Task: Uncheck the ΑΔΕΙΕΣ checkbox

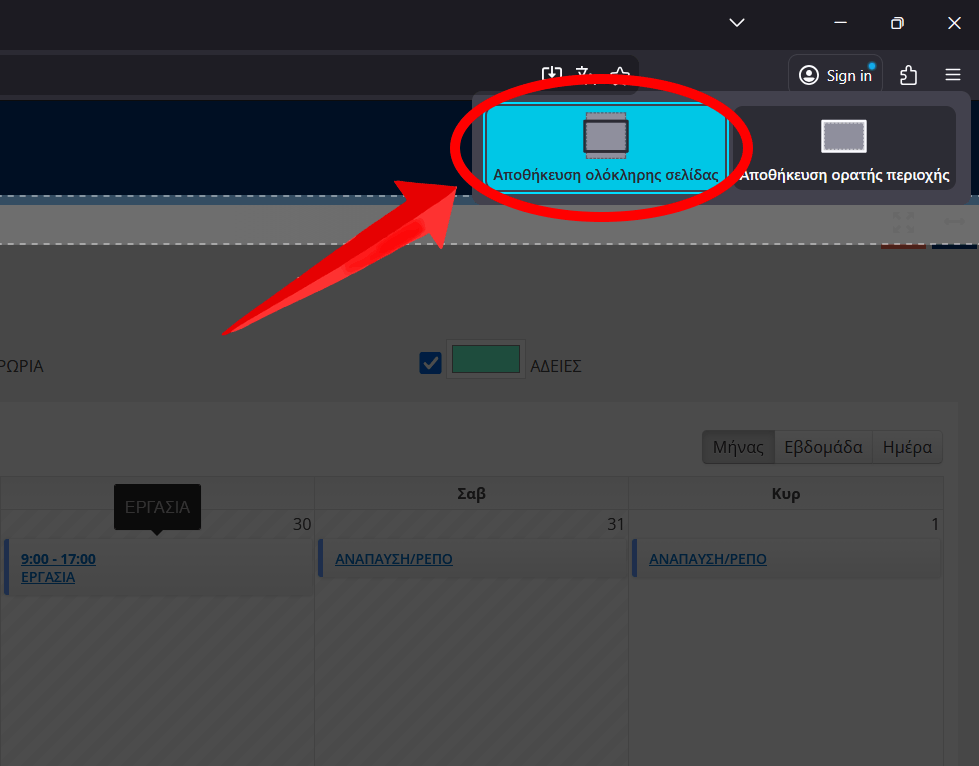Action: (x=430, y=363)
